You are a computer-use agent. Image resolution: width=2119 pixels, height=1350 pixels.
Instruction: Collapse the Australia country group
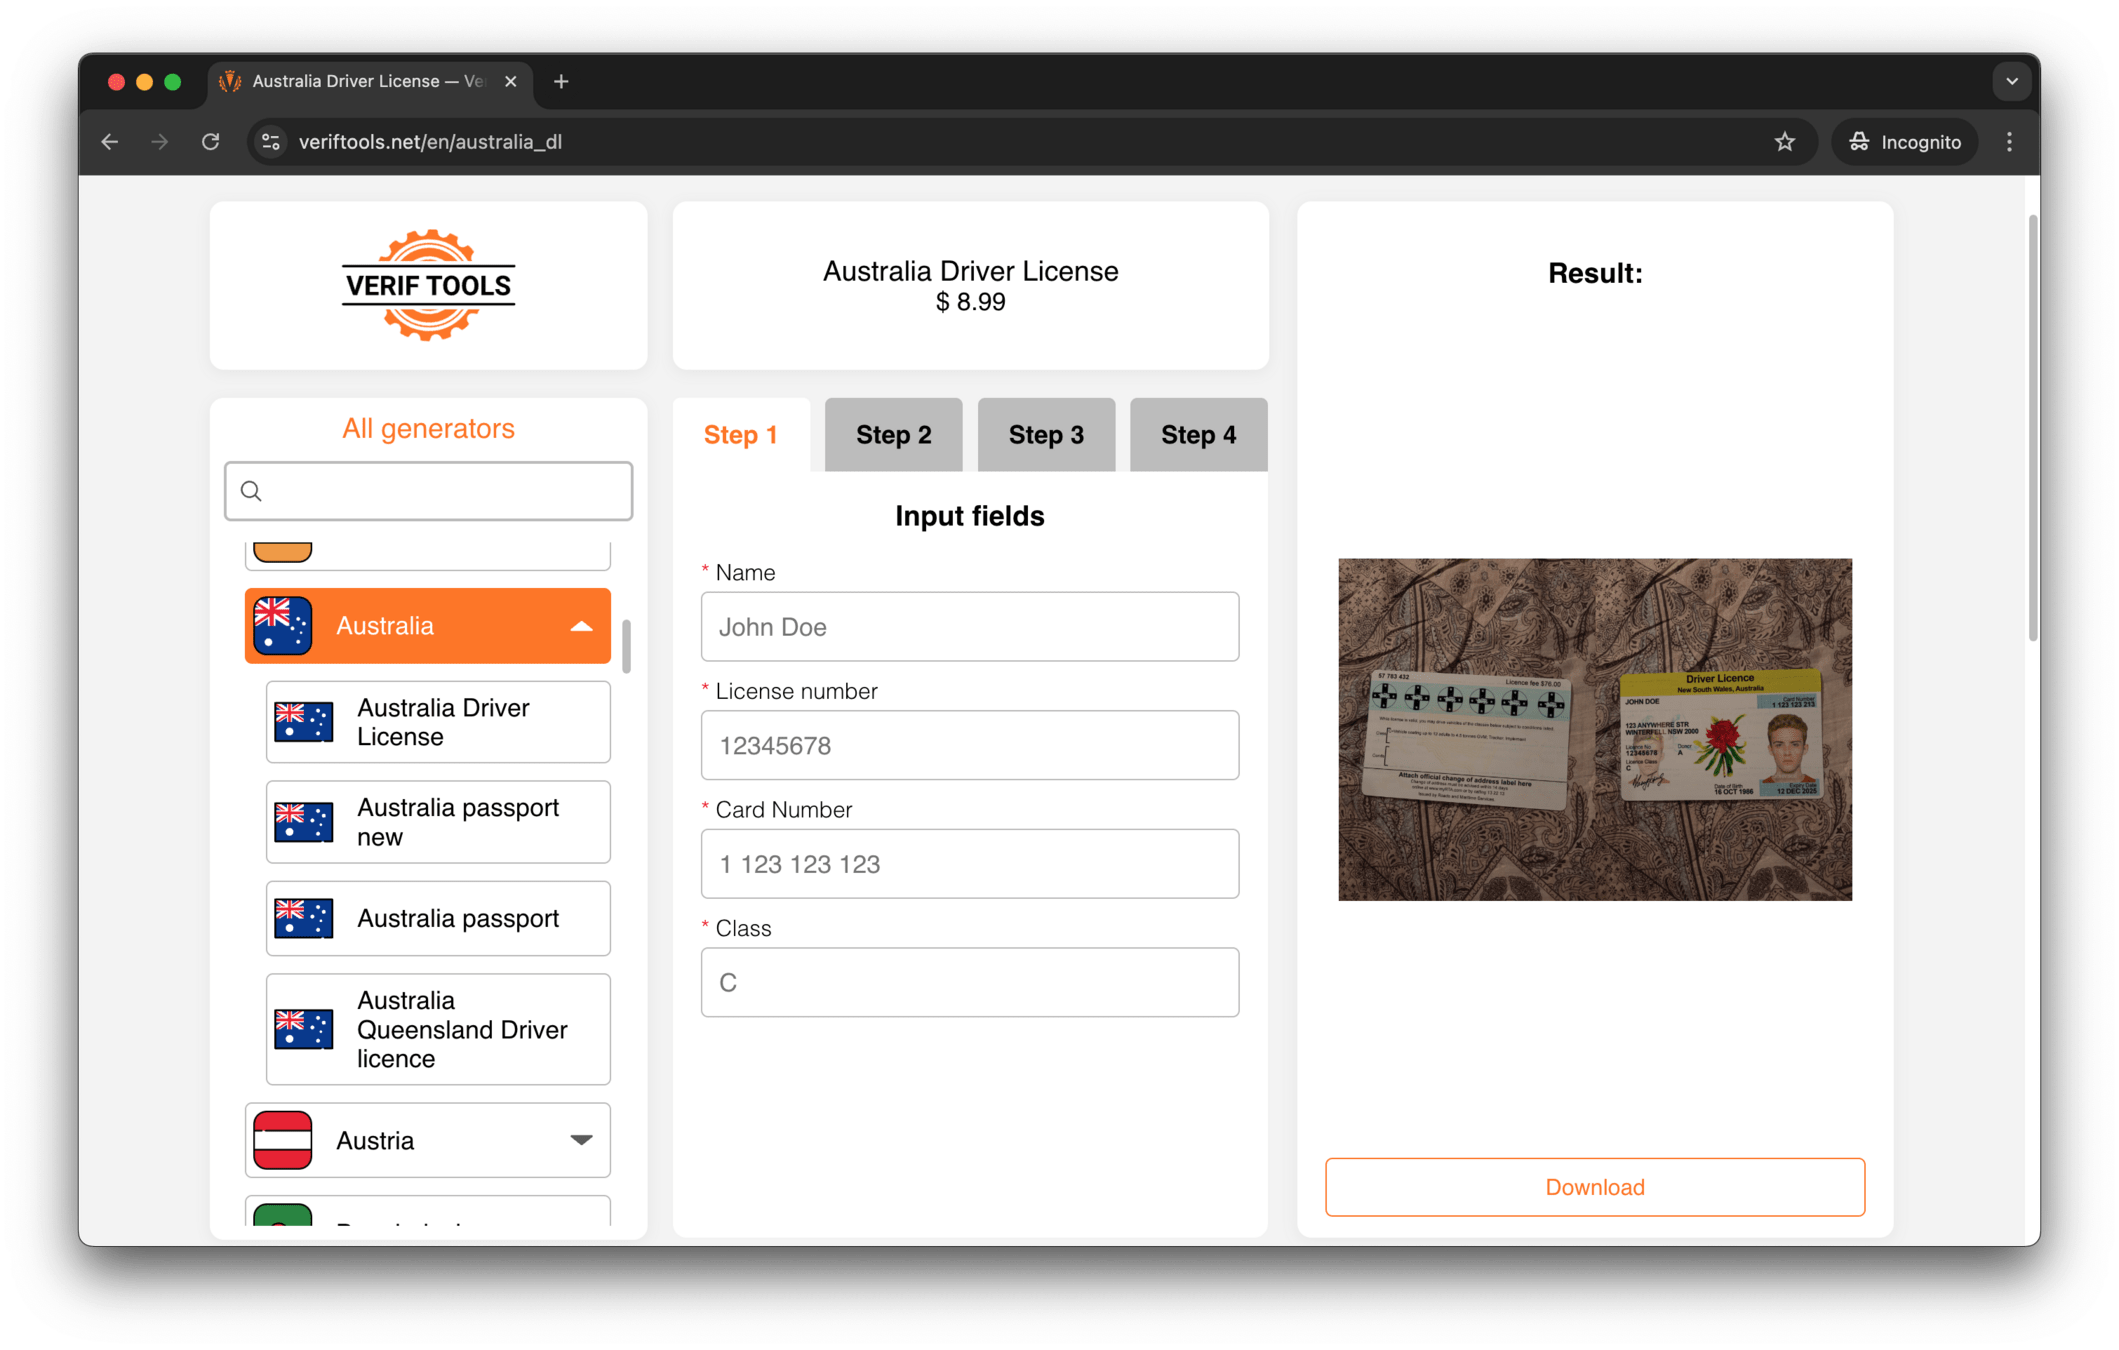click(581, 627)
